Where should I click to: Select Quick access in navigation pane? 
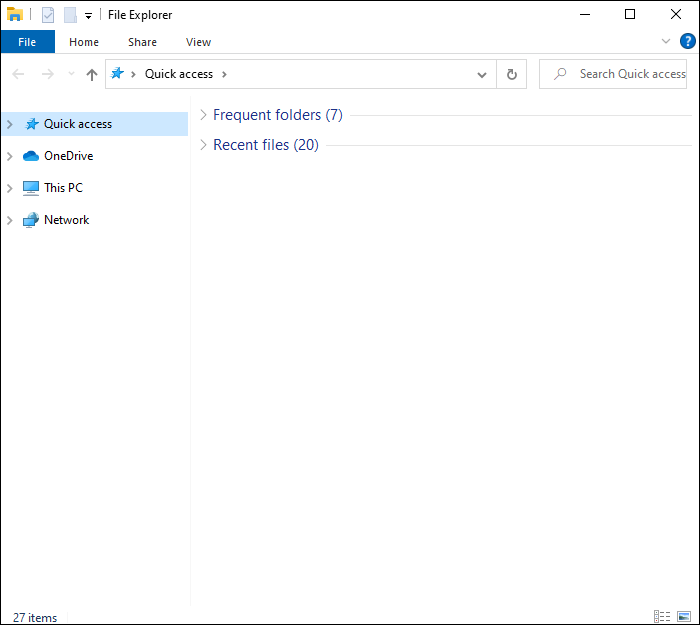tap(95, 124)
